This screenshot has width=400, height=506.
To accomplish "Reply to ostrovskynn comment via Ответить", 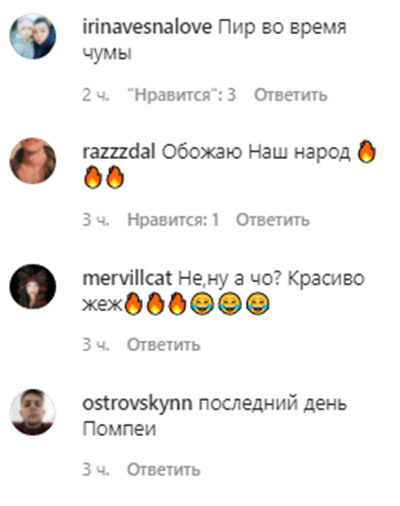I will click(x=164, y=470).
